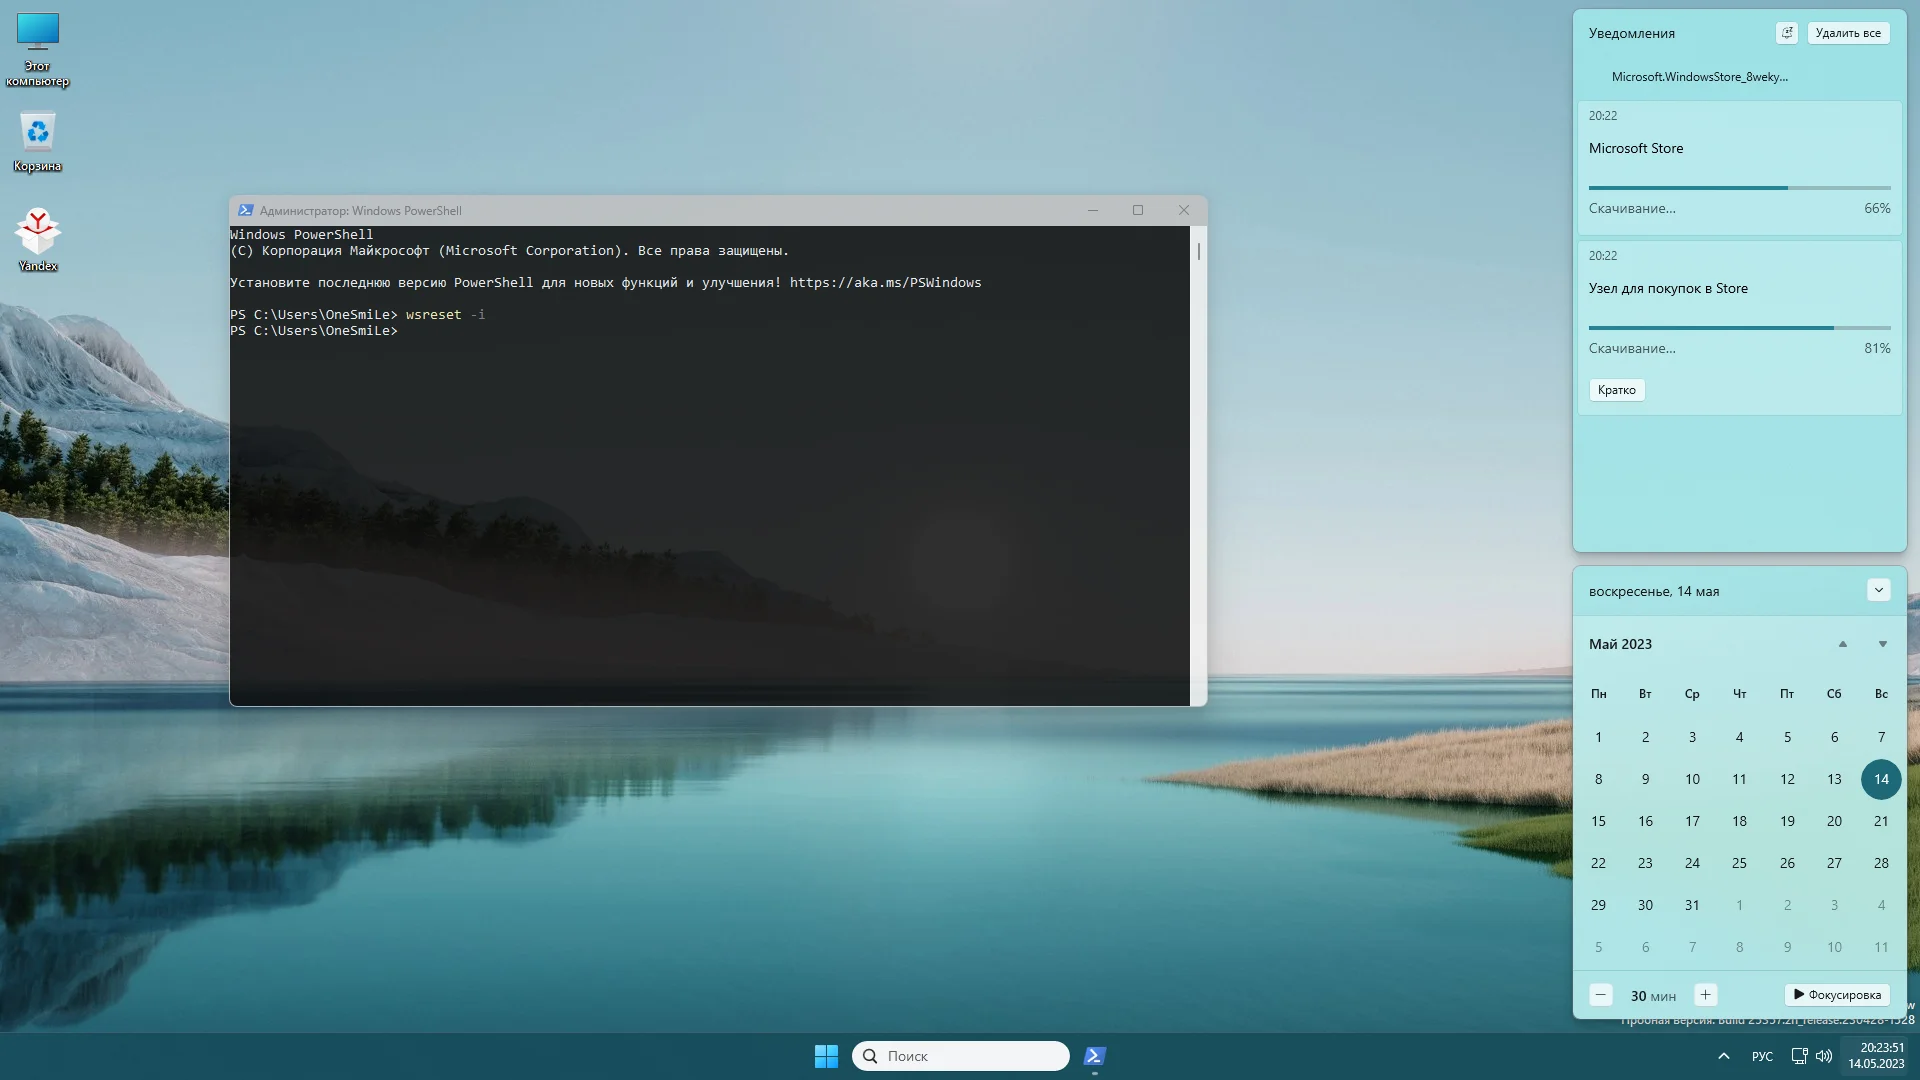Click the PowerShell icon on taskbar

1095,1056
